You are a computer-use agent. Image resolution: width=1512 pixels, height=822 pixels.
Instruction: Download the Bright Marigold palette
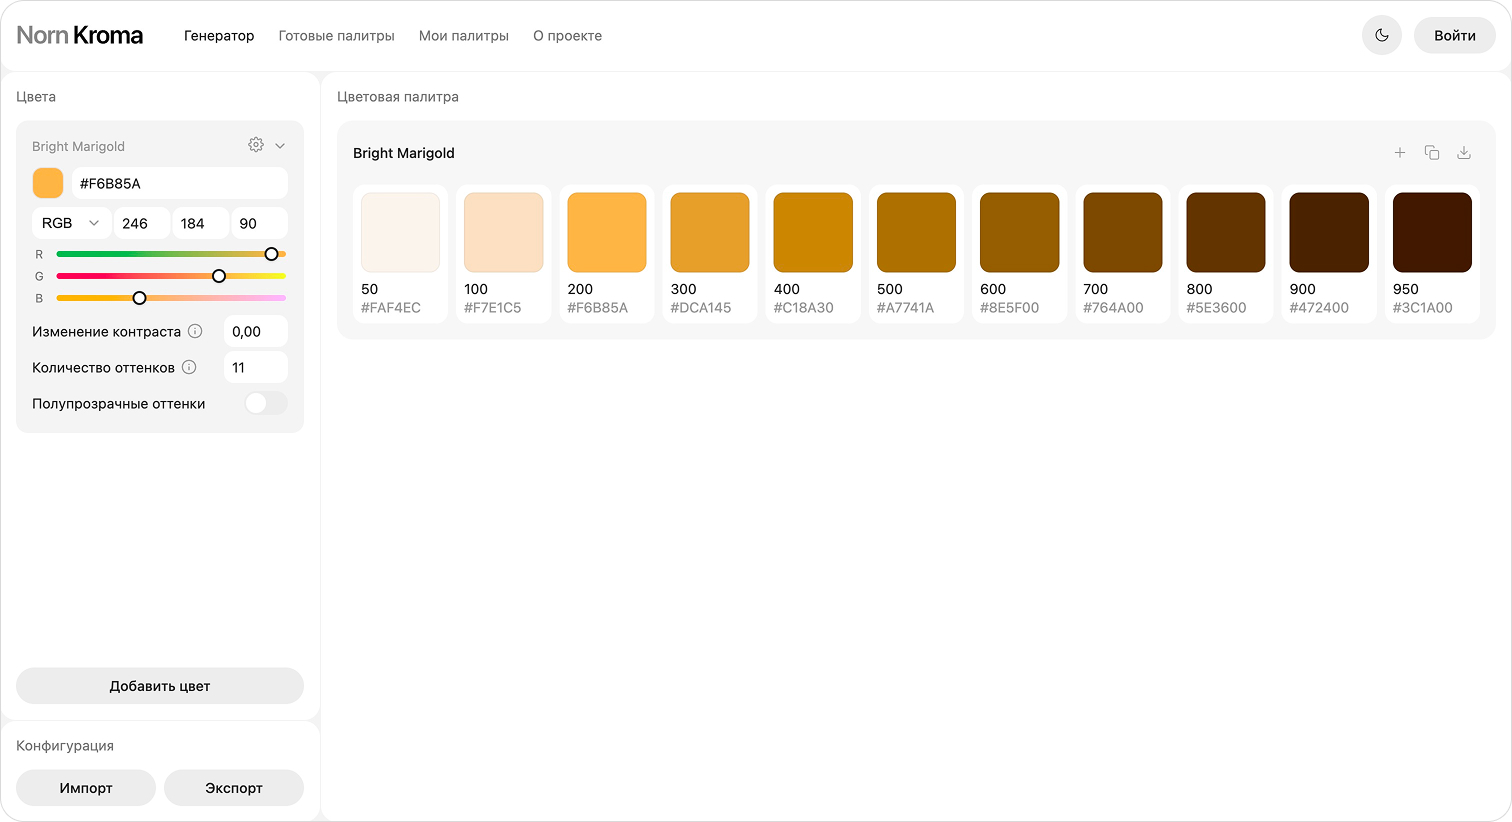(x=1464, y=153)
